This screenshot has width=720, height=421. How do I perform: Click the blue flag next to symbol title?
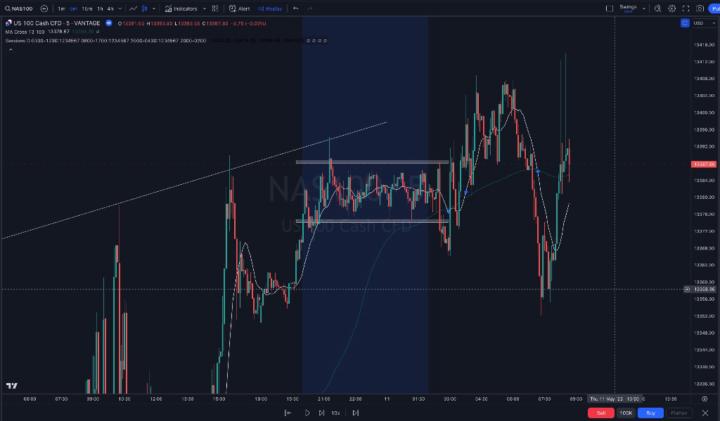[x=109, y=23]
